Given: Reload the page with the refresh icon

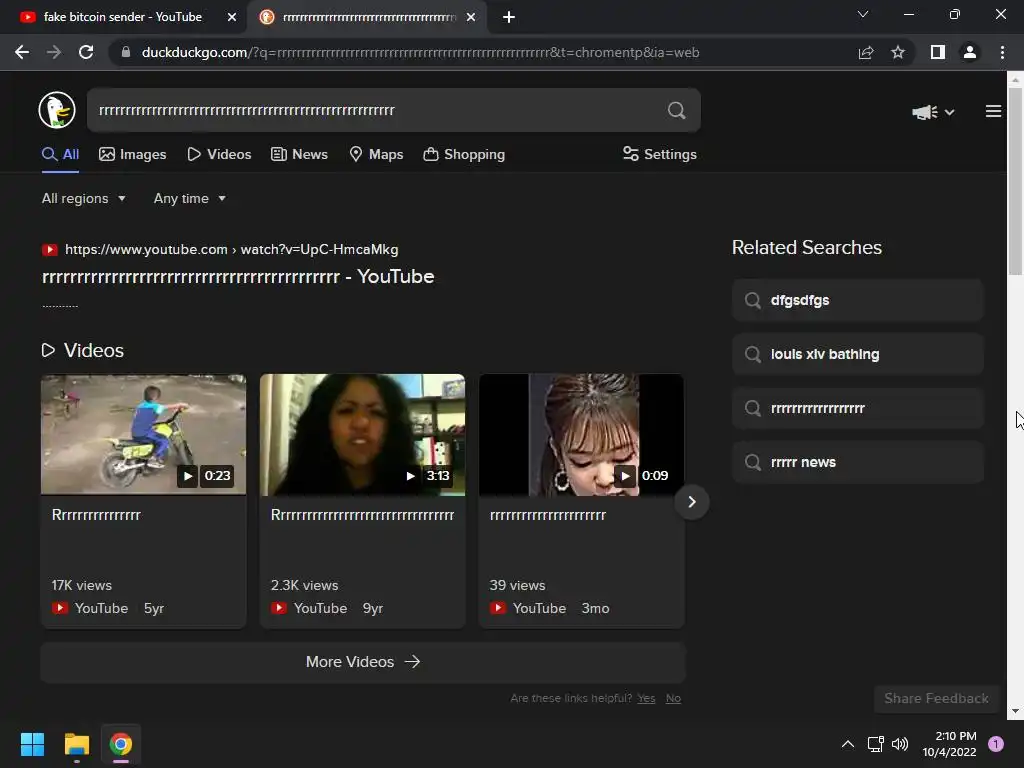Looking at the screenshot, I should [x=86, y=52].
